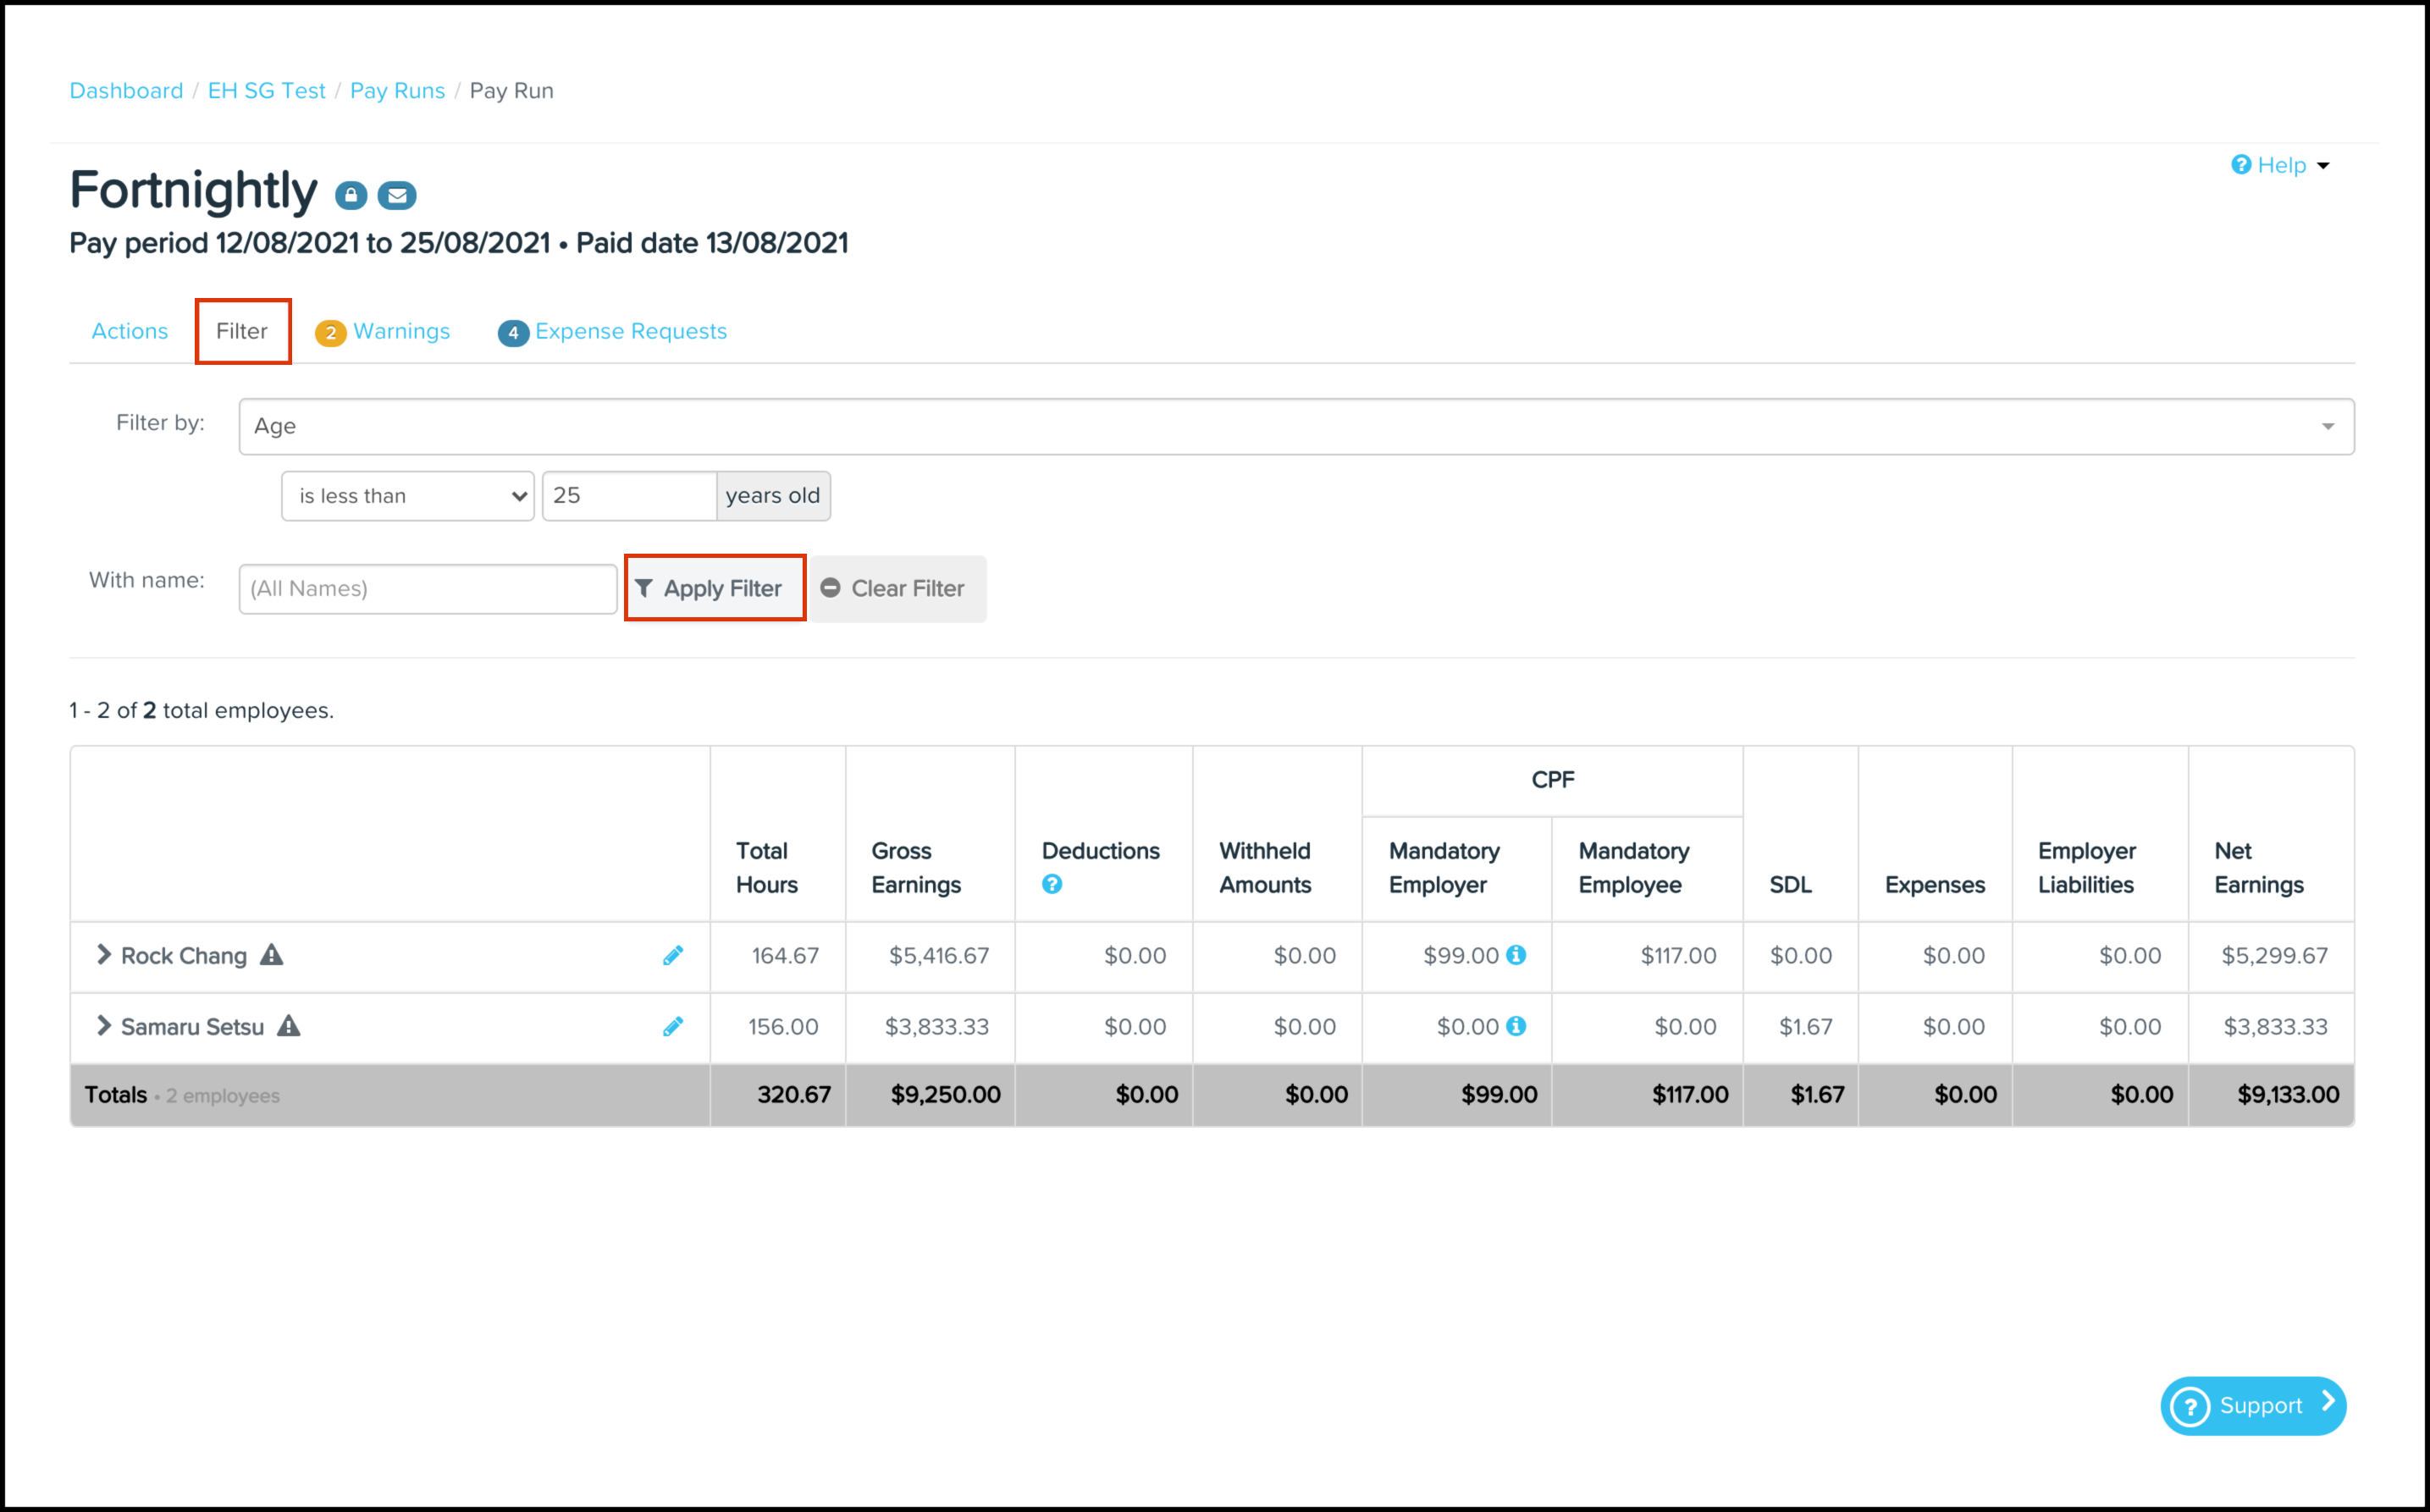2430x1512 pixels.
Task: Click the Clear Filter button
Action: 897,588
